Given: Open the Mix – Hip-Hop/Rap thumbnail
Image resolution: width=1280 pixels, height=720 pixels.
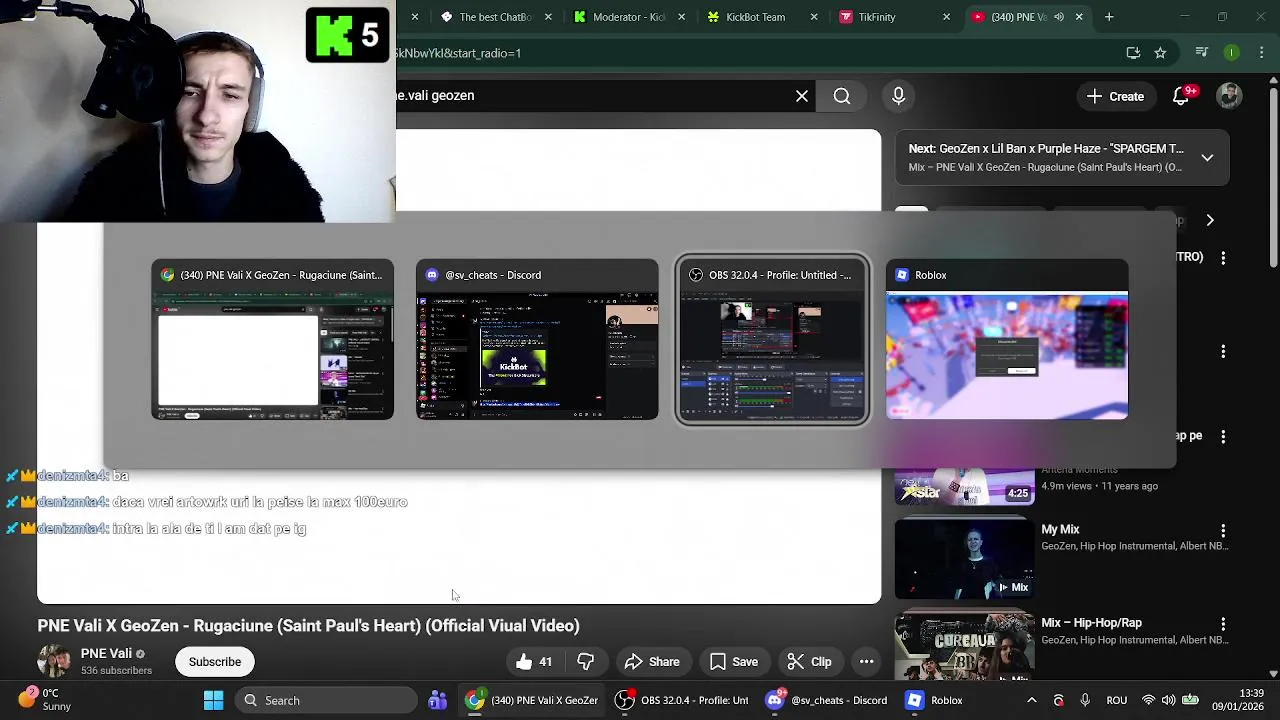Looking at the screenshot, I should pos(964,646).
